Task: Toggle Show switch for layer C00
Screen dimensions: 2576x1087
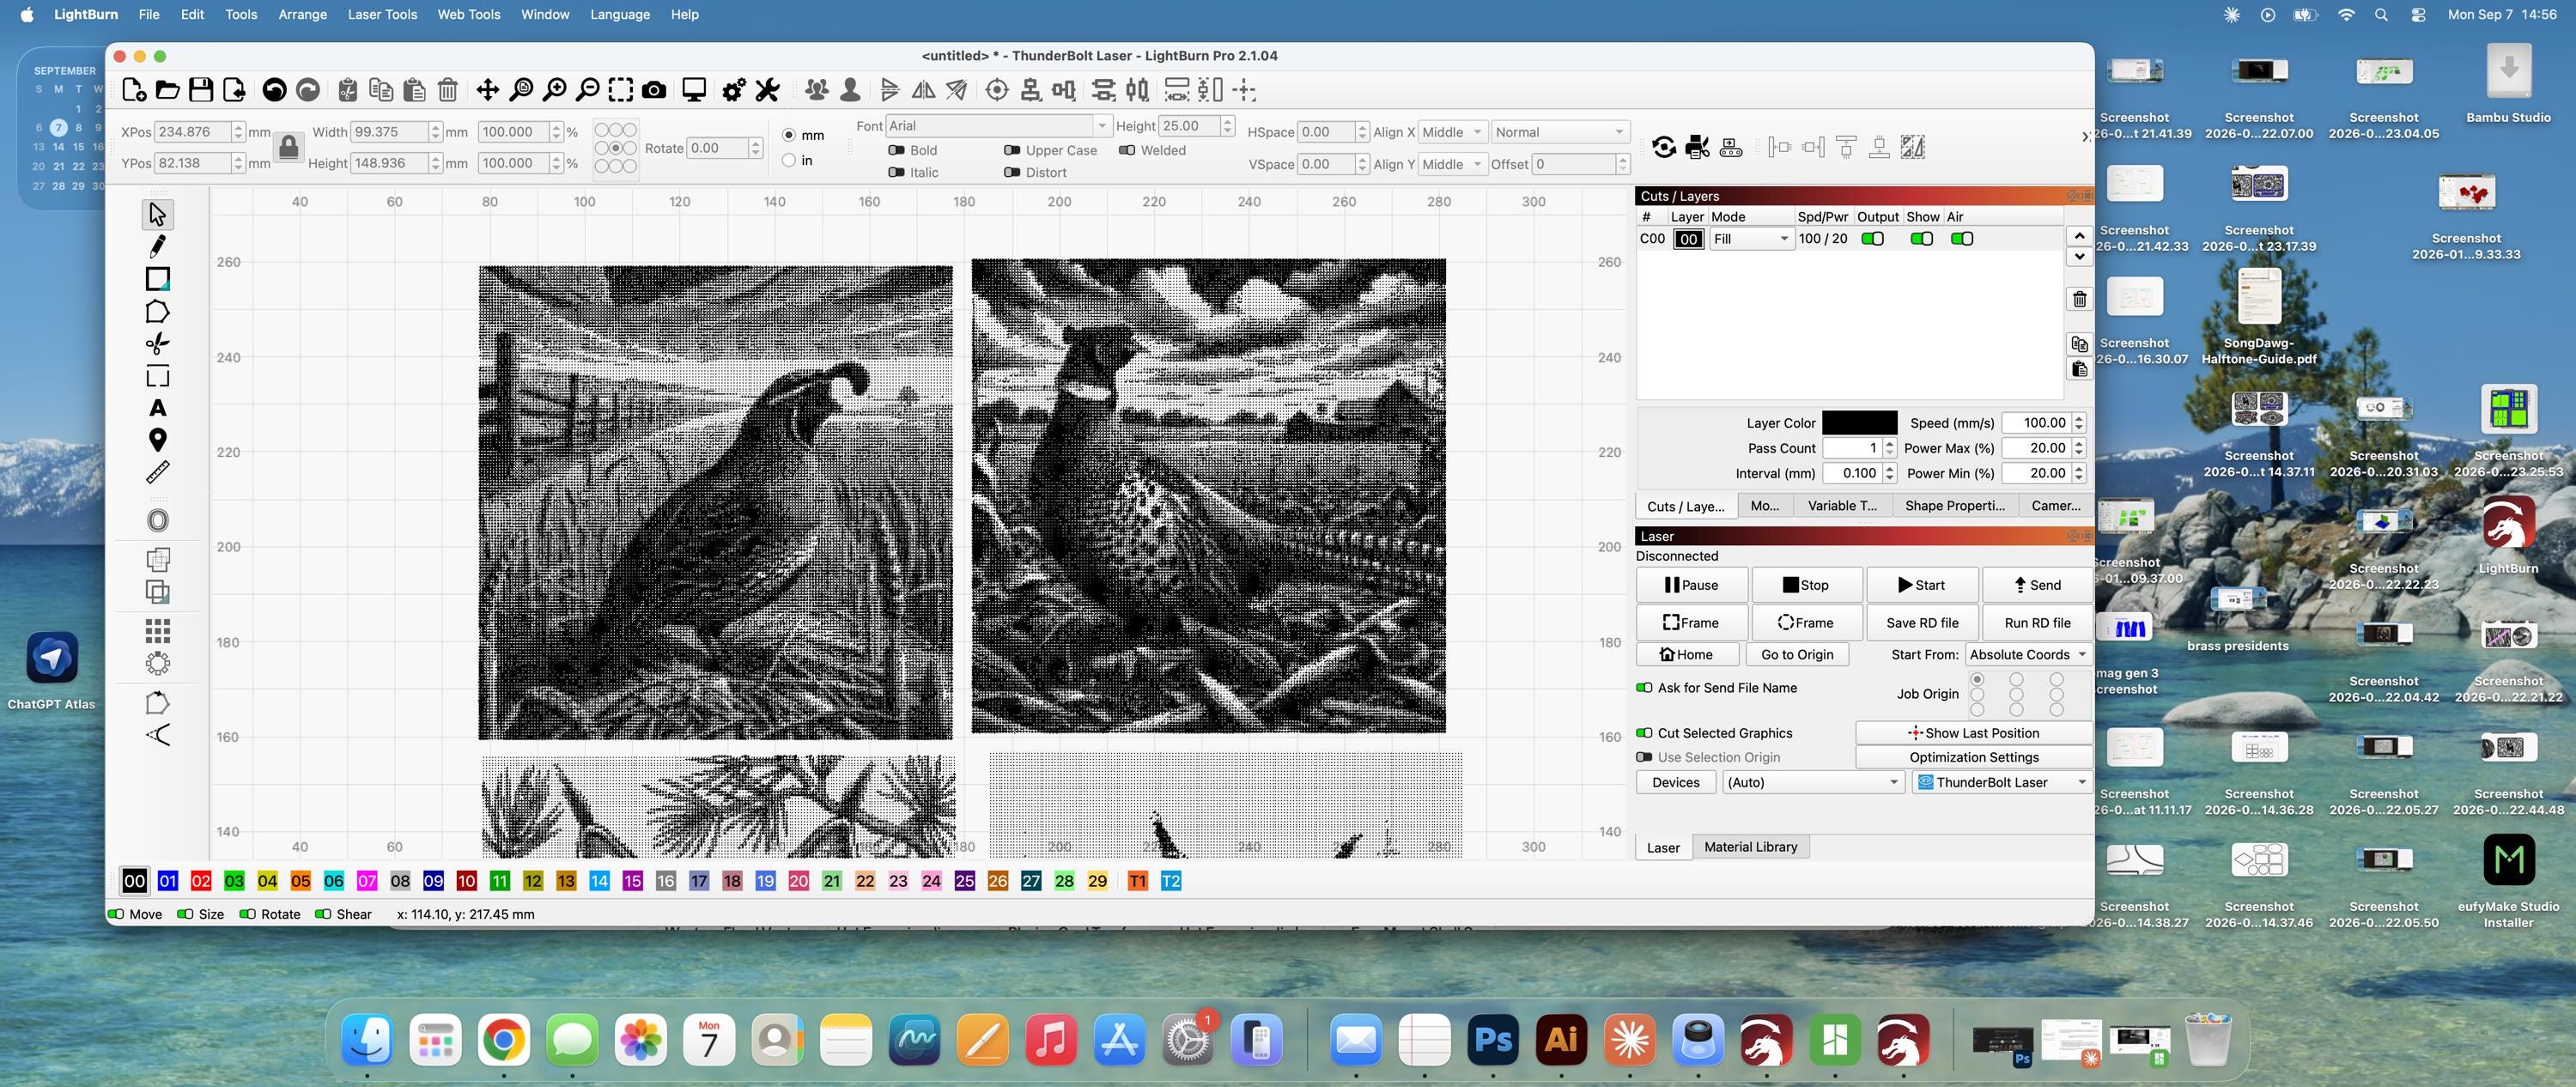Action: click(1921, 239)
